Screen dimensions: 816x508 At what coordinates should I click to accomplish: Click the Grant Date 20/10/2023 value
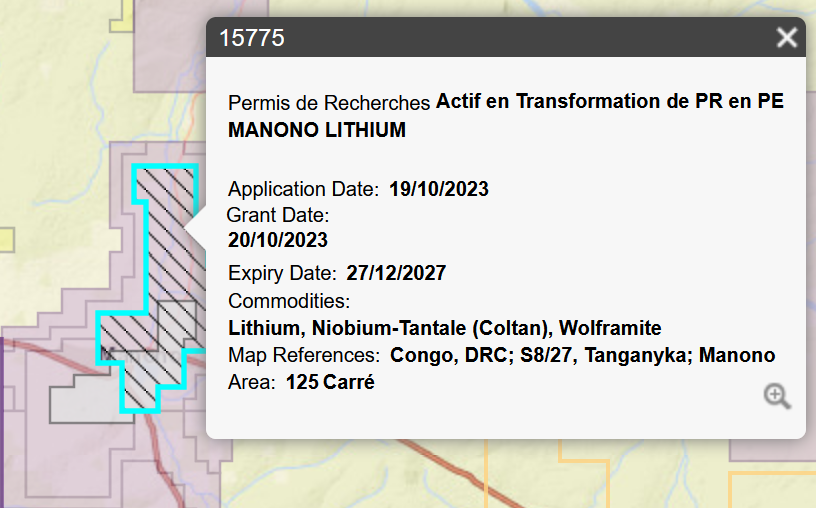point(278,240)
